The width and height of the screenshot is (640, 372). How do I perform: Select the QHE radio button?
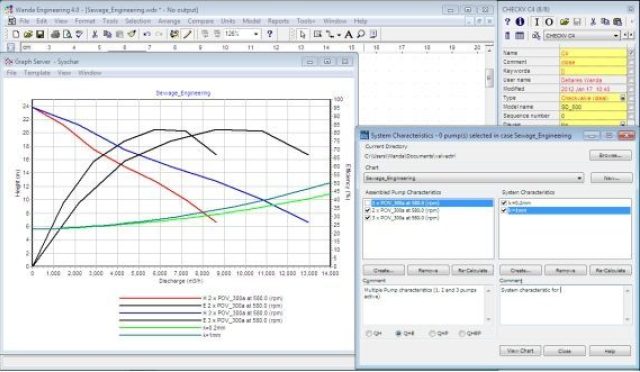point(398,333)
